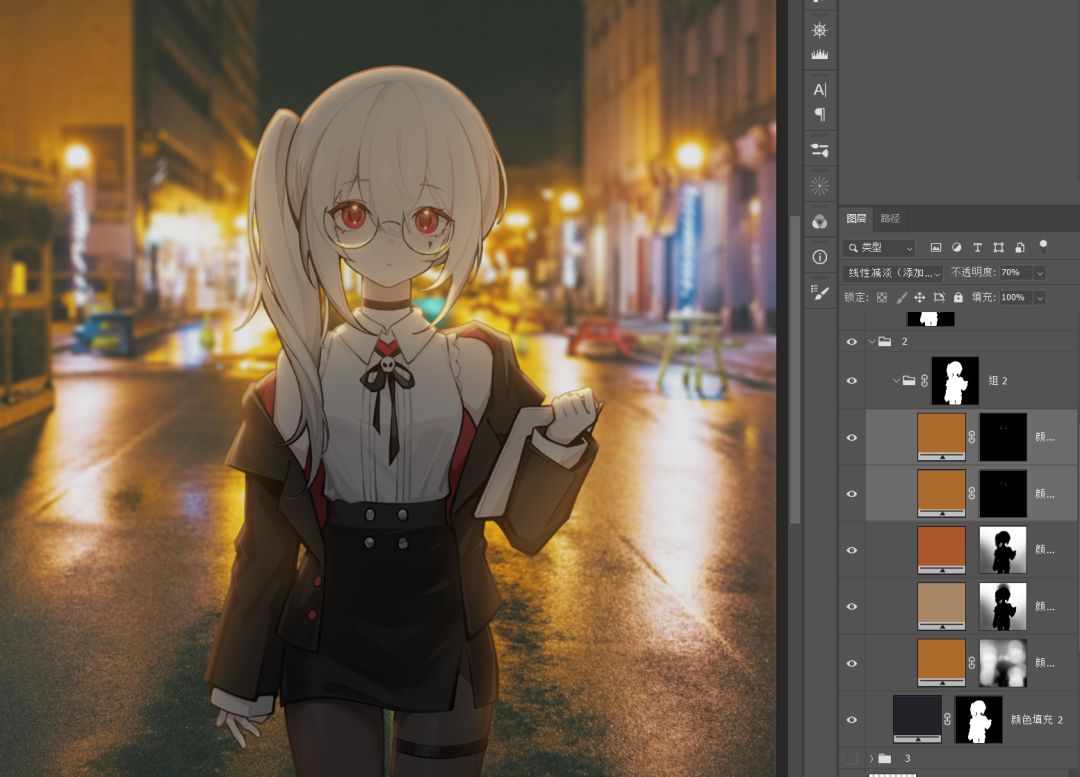This screenshot has height=777, width=1080.
Task: Expand the folder group 3
Action: click(x=871, y=759)
